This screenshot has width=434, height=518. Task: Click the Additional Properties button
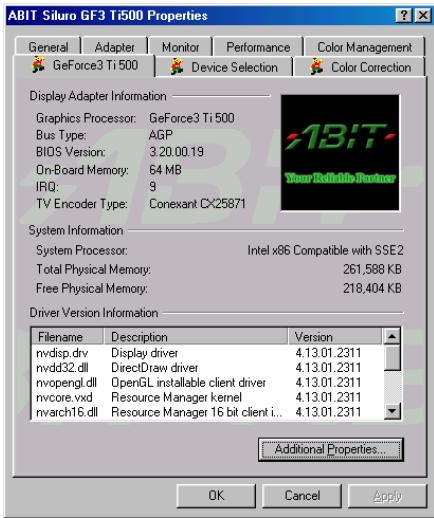(331, 449)
